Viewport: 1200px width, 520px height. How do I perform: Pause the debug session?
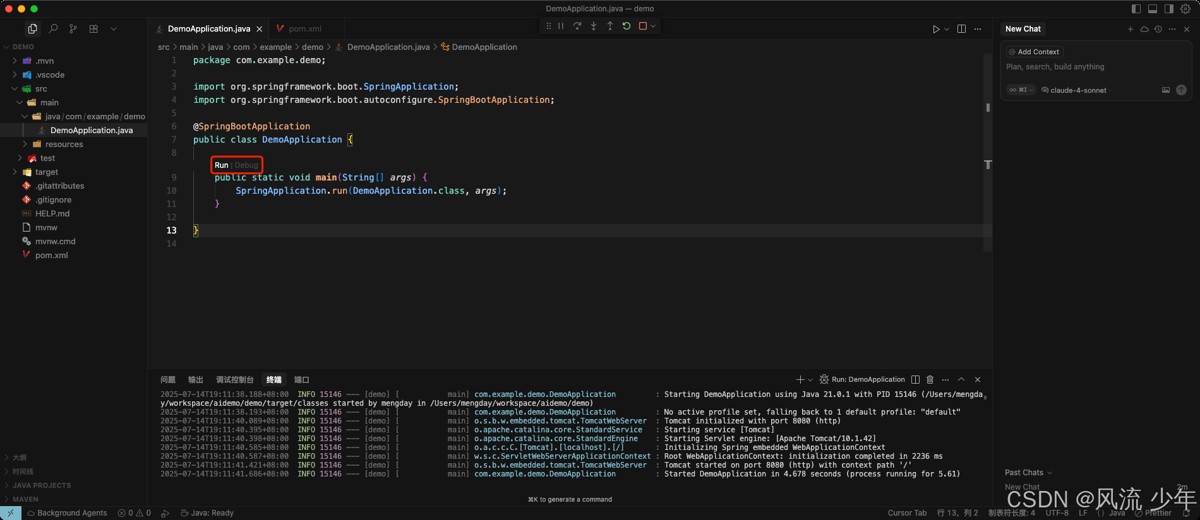(x=560, y=26)
